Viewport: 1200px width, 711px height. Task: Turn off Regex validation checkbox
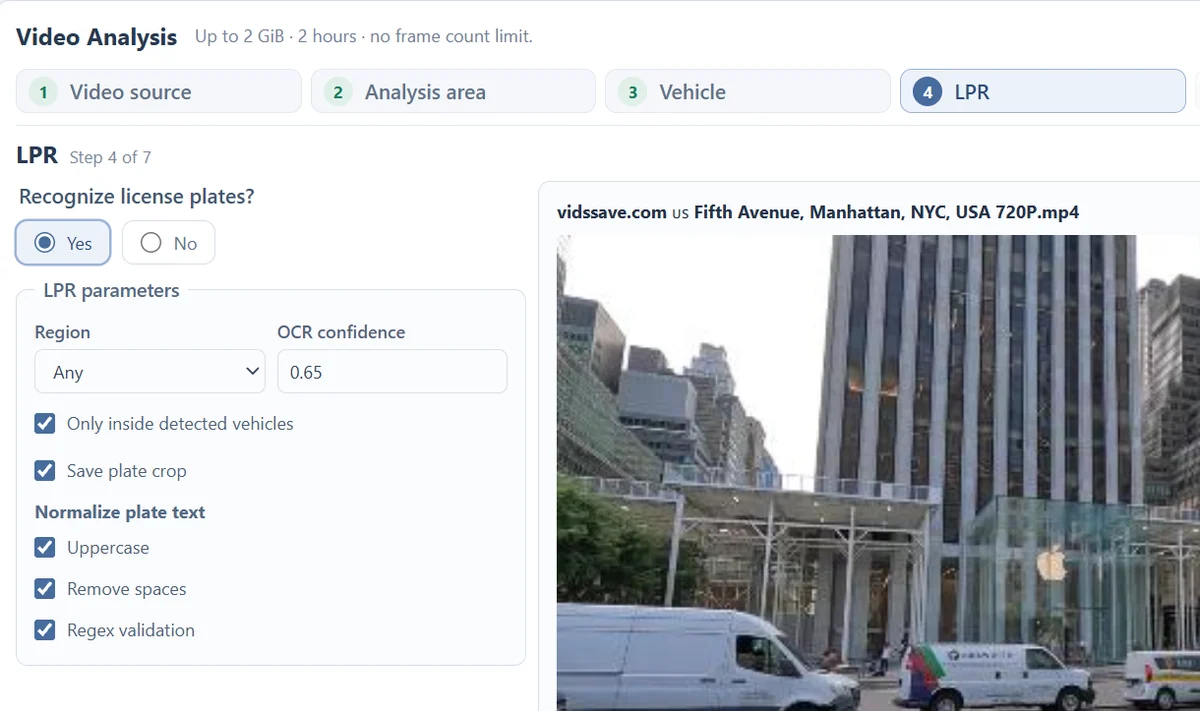pyautogui.click(x=45, y=629)
